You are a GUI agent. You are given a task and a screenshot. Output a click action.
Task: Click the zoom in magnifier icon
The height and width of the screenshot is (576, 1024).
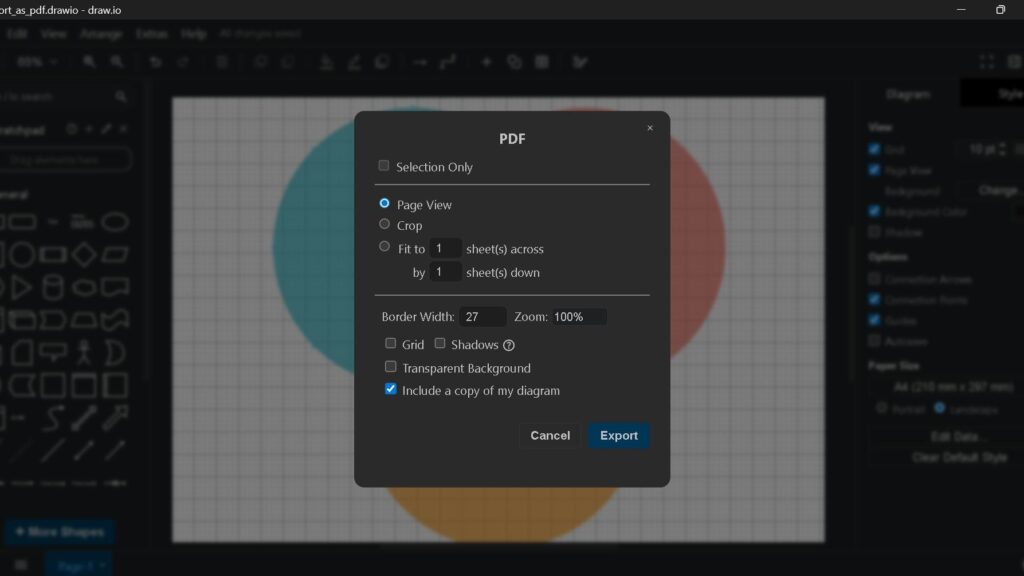[90, 62]
